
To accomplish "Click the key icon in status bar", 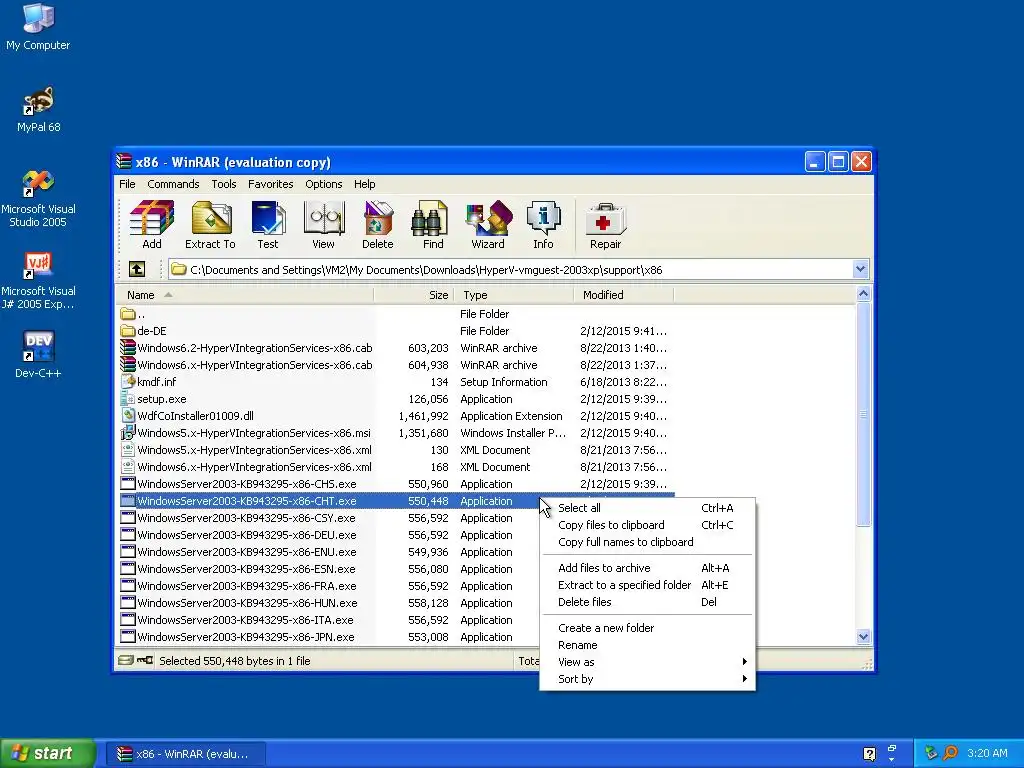I will (145, 660).
